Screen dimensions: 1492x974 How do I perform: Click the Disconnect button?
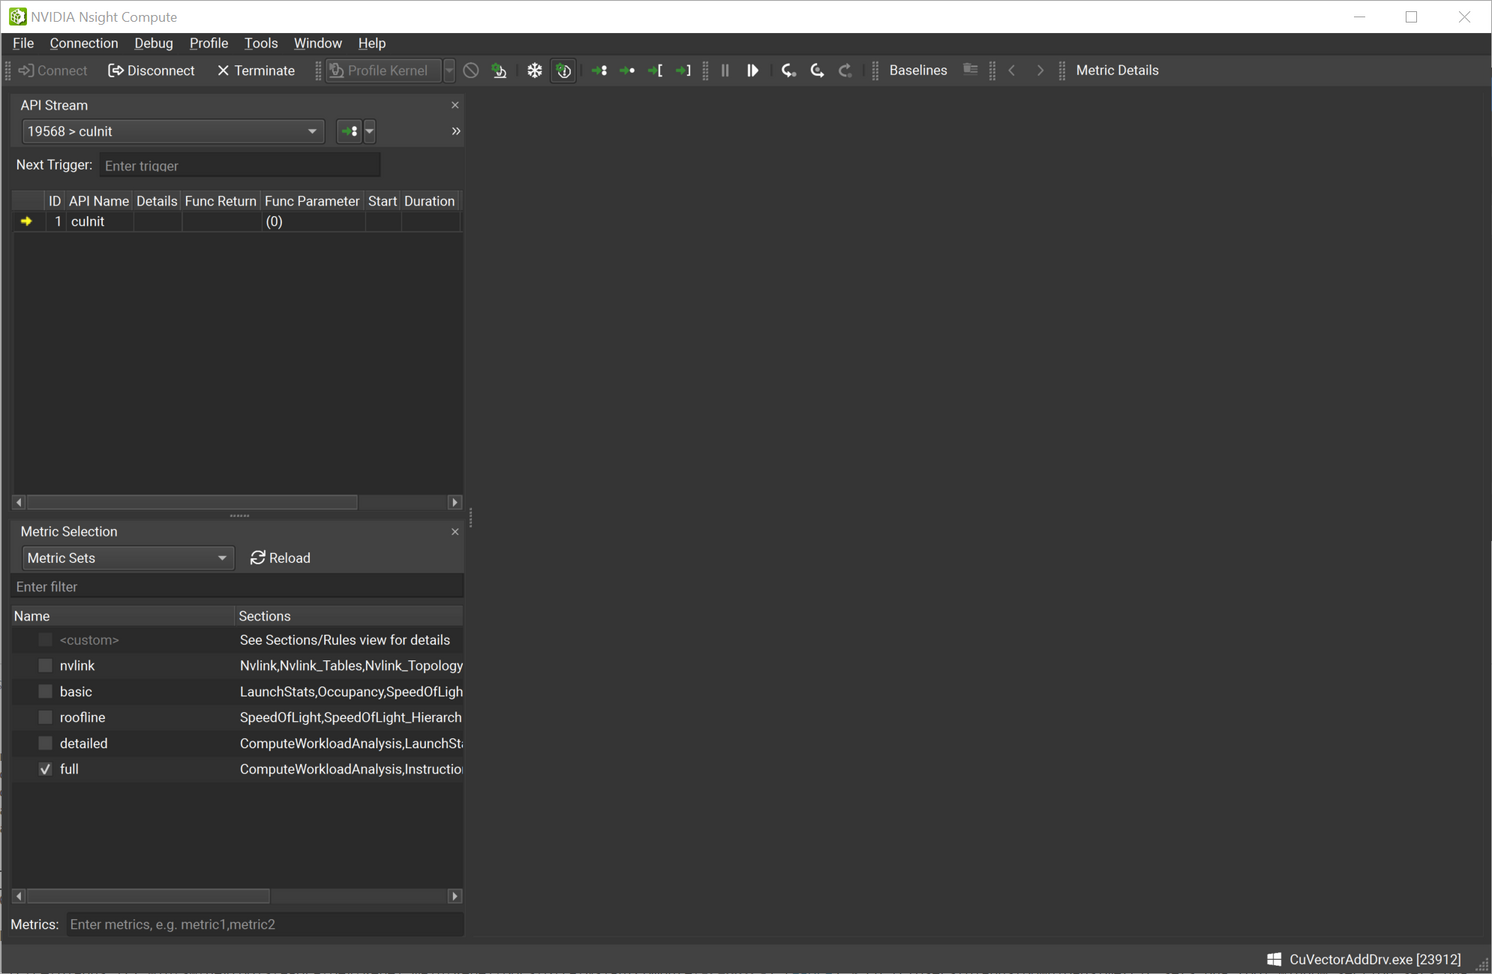point(151,70)
